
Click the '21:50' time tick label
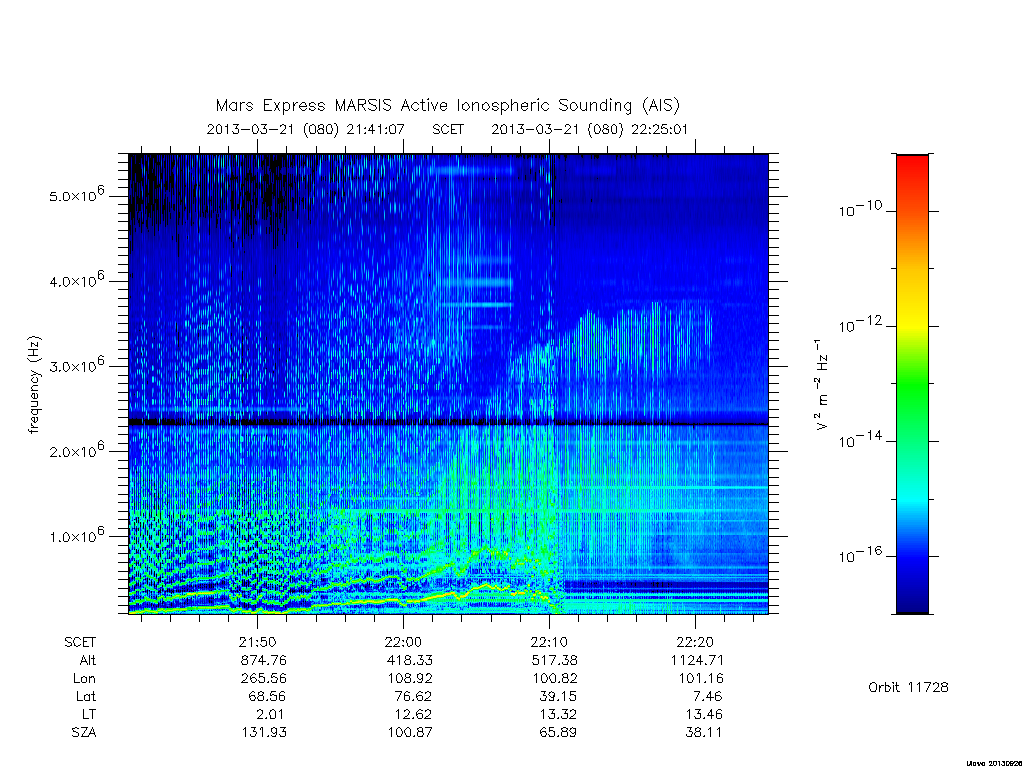(x=257, y=642)
